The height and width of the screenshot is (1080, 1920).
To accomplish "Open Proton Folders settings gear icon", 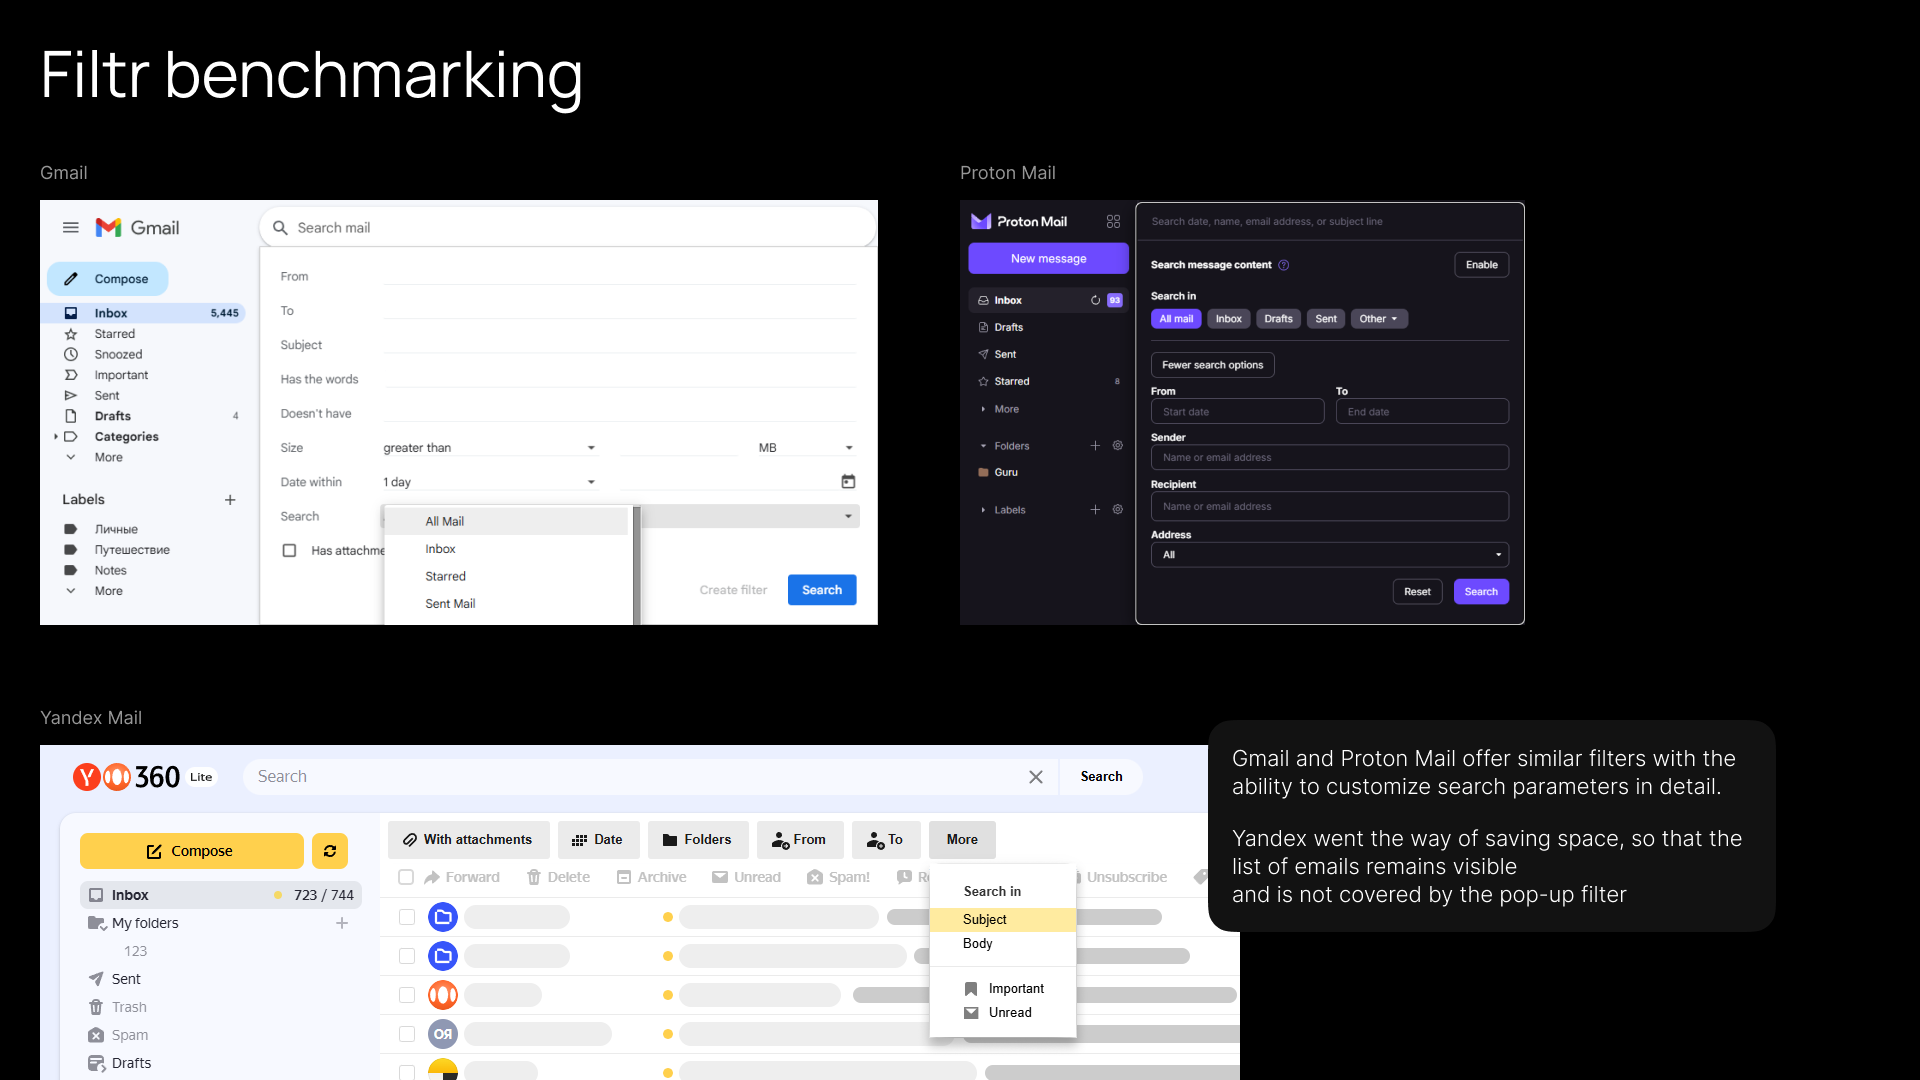I will click(x=1118, y=446).
